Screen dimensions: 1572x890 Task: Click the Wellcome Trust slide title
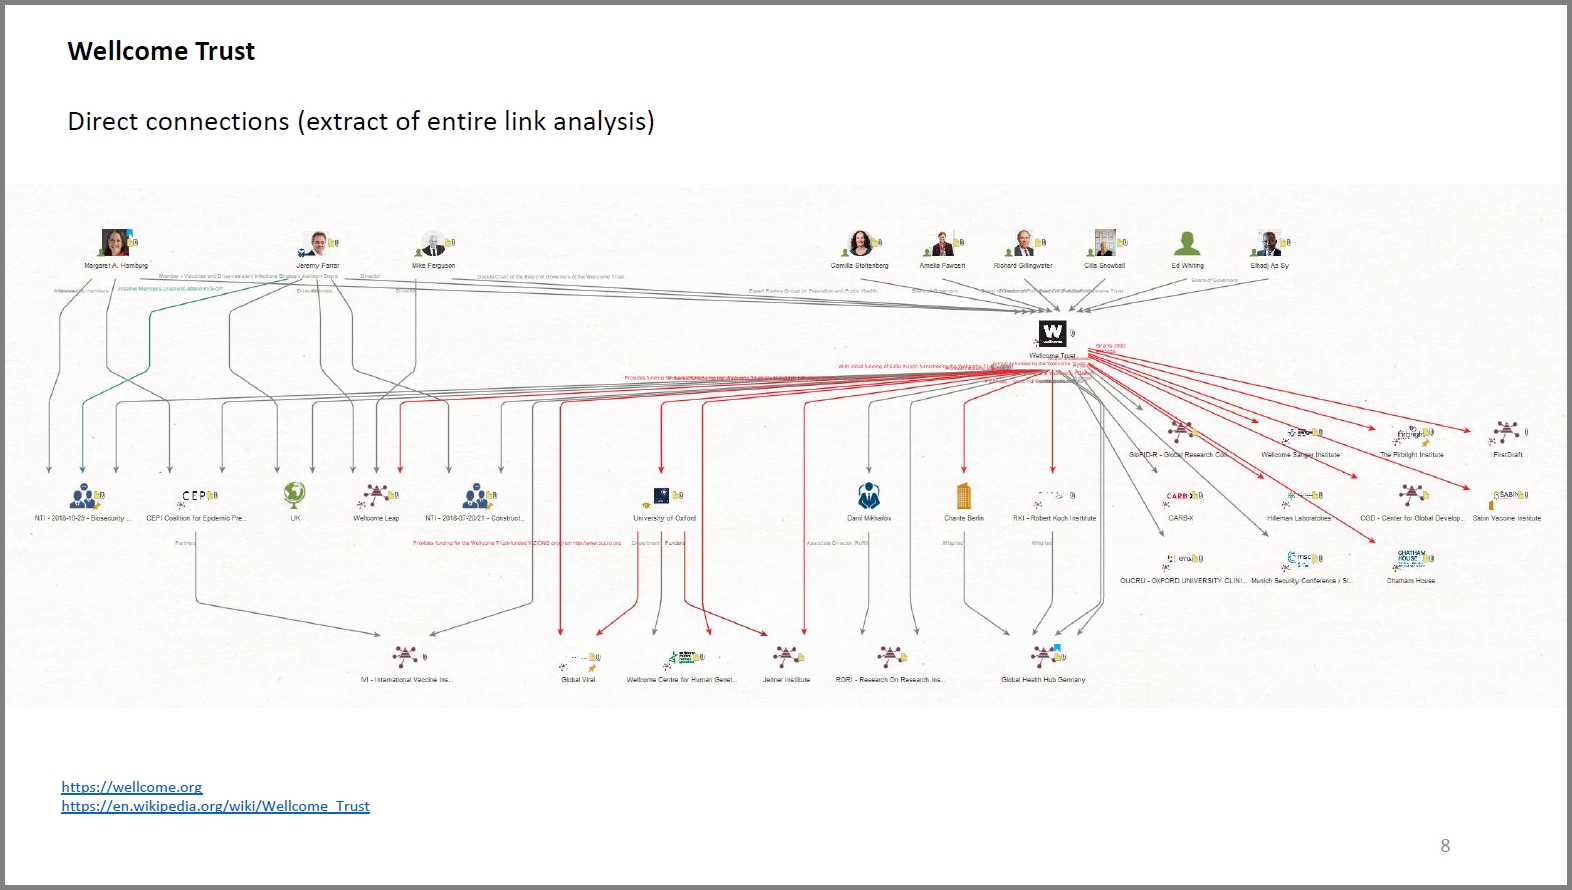point(161,51)
